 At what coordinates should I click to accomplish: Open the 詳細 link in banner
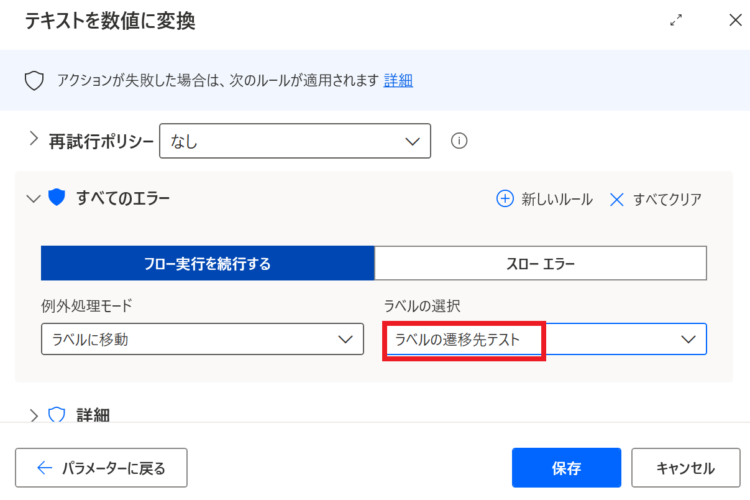pyautogui.click(x=398, y=80)
